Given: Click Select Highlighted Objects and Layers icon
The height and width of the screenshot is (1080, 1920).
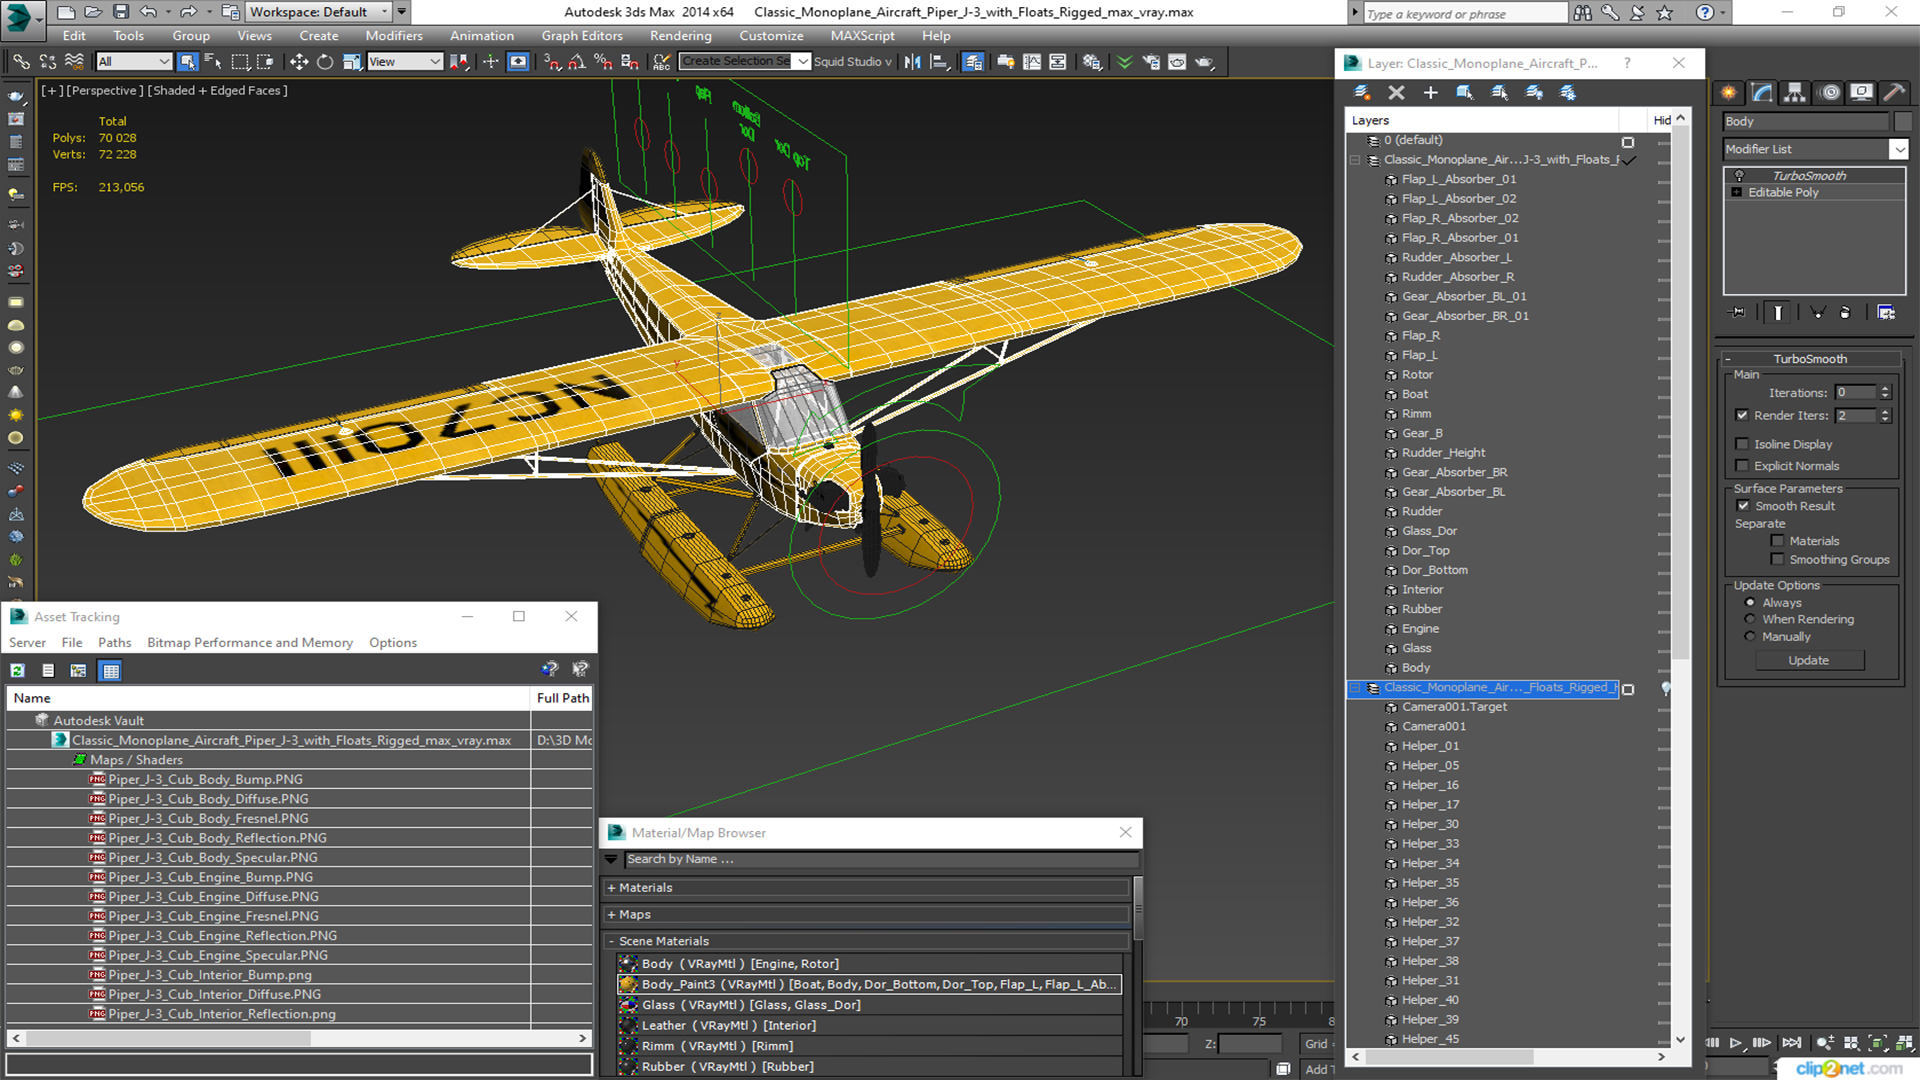Looking at the screenshot, I should (1464, 93).
